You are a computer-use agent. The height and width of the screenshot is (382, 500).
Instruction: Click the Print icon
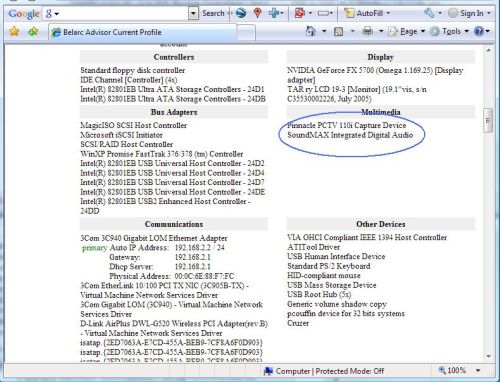tap(367, 31)
